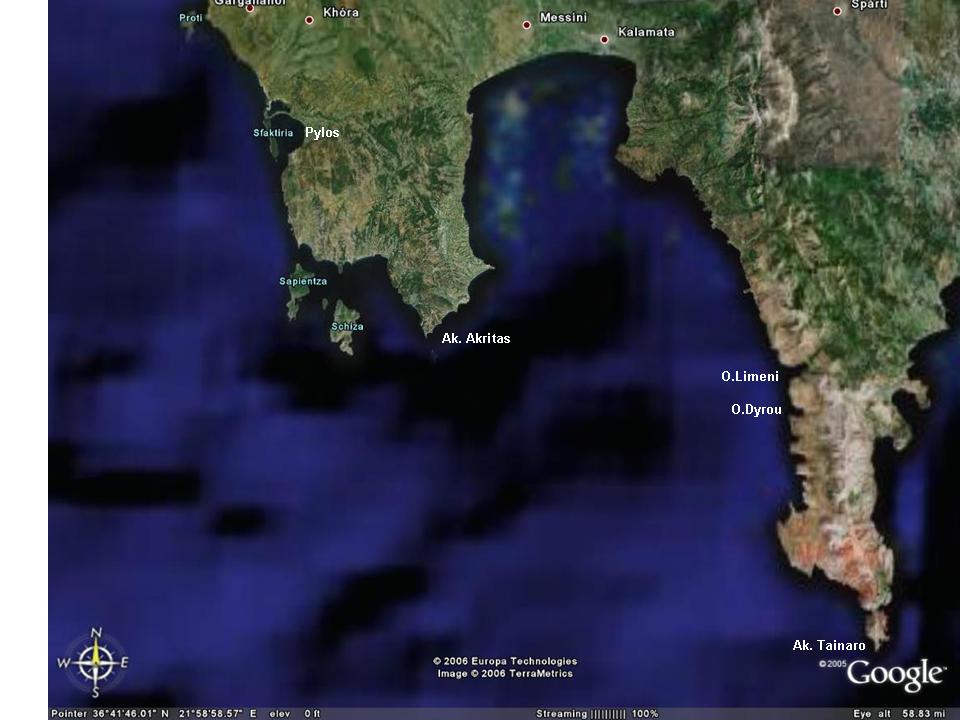Select the Ak. Akritas cape label
Image resolution: width=960 pixels, height=720 pixels.
476,339
